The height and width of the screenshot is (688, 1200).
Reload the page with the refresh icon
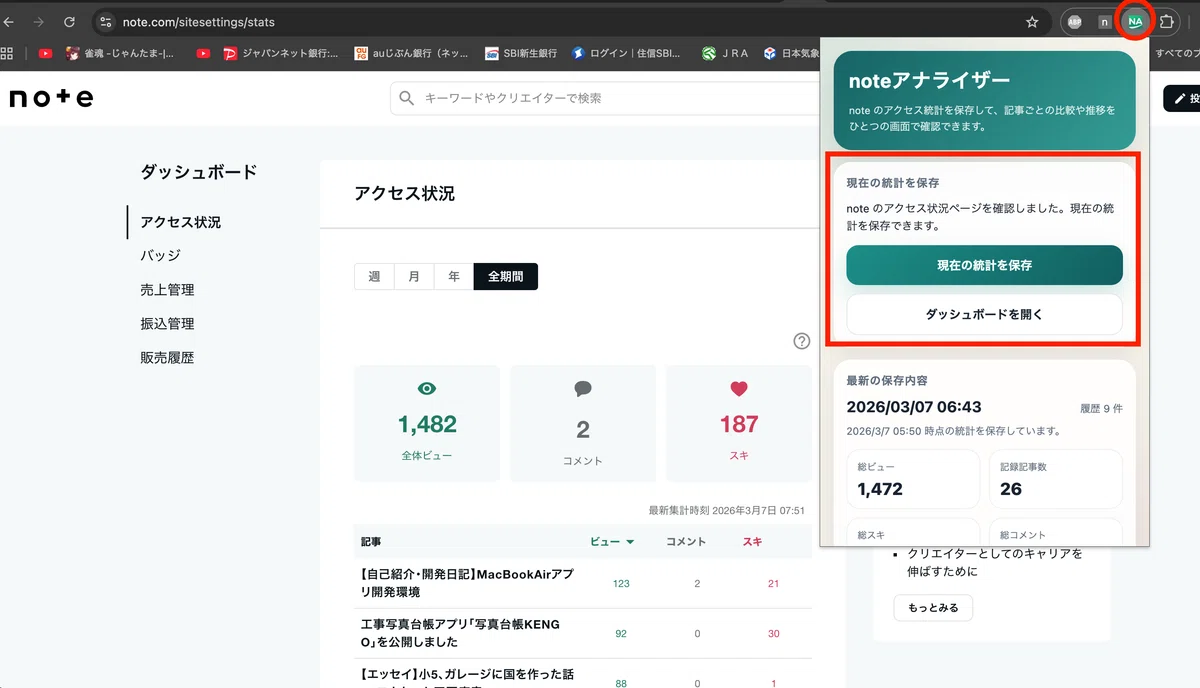[x=69, y=21]
